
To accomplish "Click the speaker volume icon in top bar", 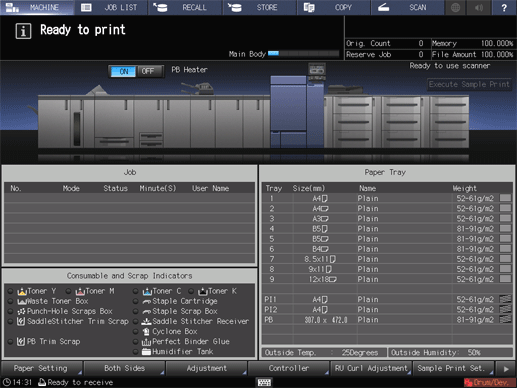I will click(x=479, y=7).
